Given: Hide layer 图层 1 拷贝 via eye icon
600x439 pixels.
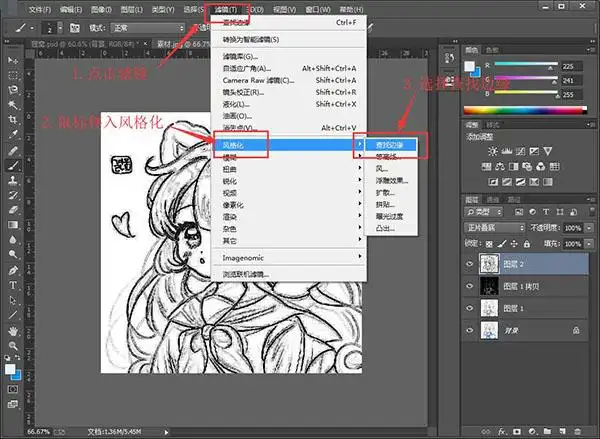Looking at the screenshot, I should 470,286.
